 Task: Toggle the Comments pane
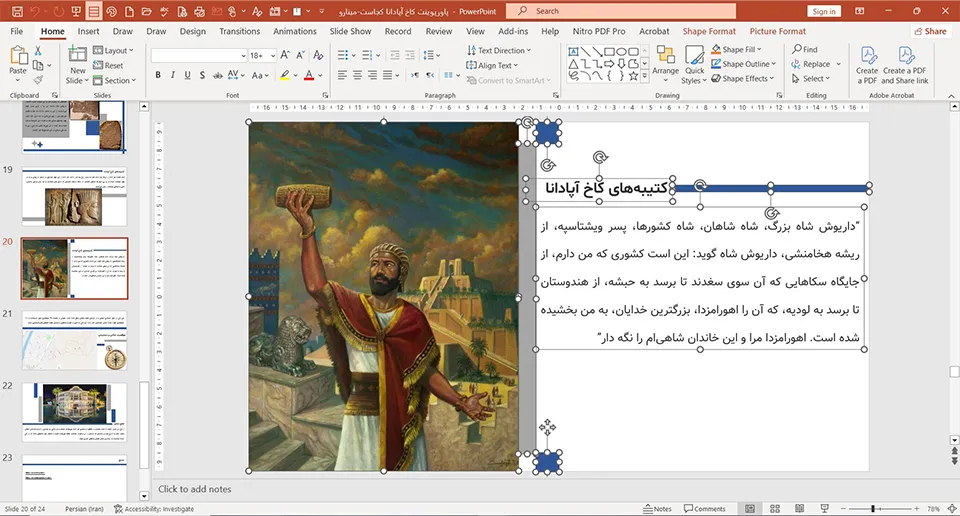[x=705, y=509]
